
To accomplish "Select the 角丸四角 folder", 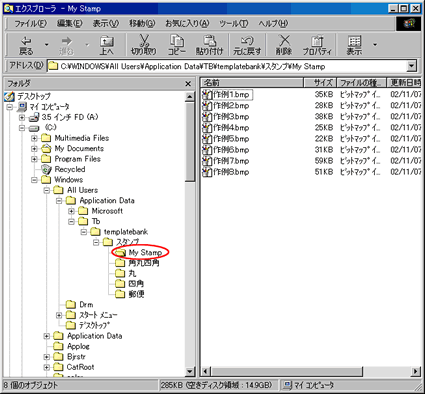I will 144,263.
